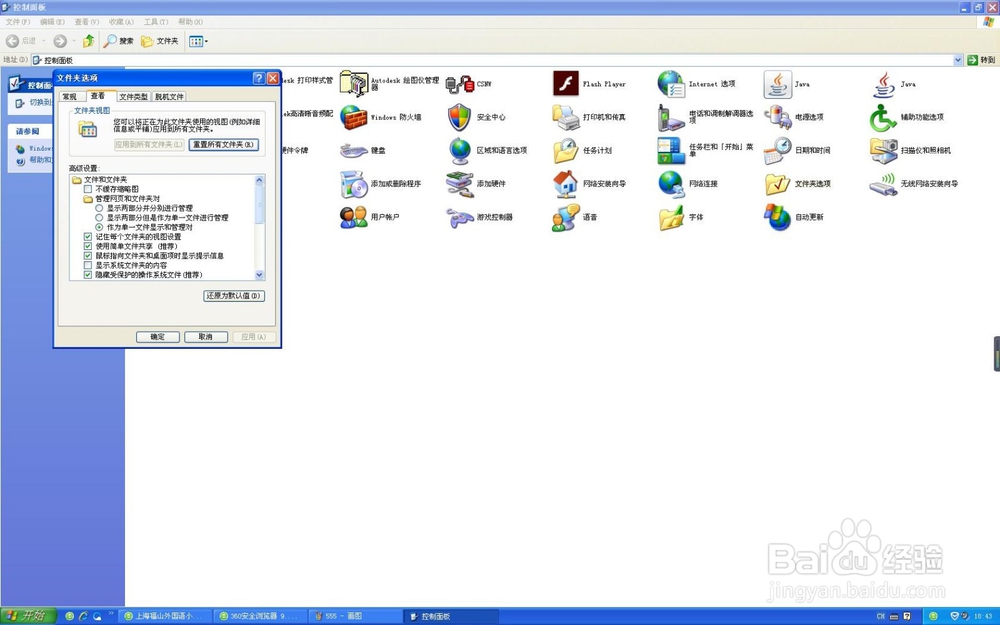This screenshot has width=1000, height=625.
Task: Open the 打印机和传真 icon
Action: click(566, 117)
